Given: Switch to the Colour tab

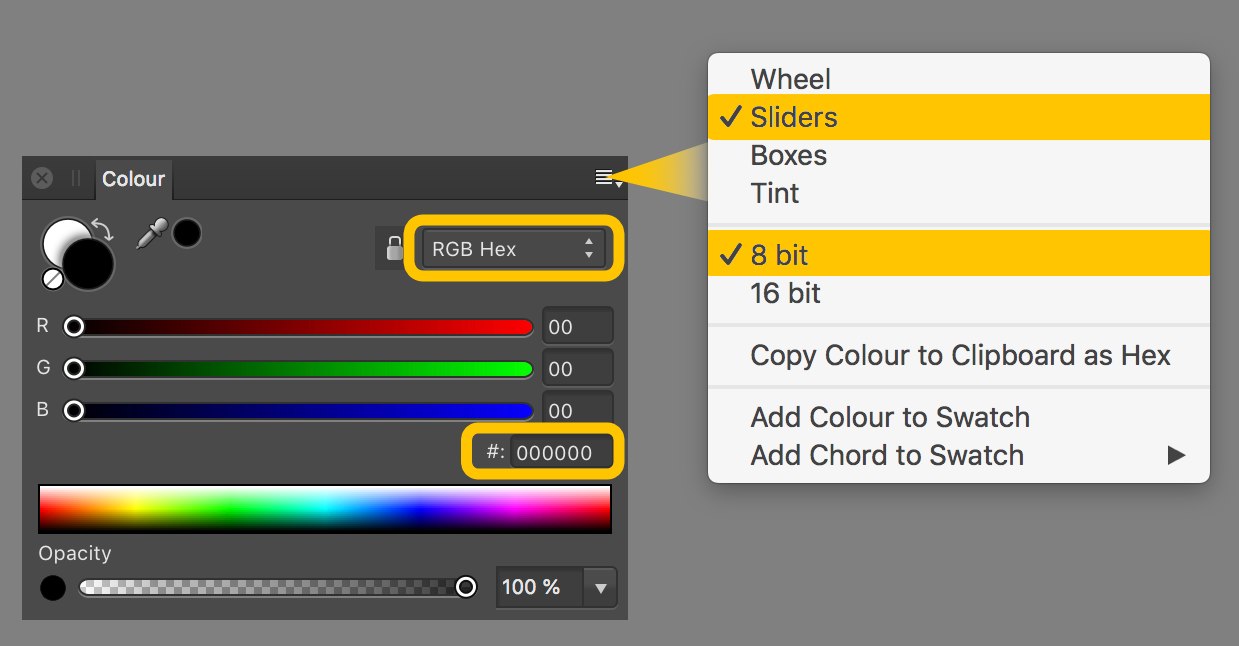Looking at the screenshot, I should (x=133, y=178).
